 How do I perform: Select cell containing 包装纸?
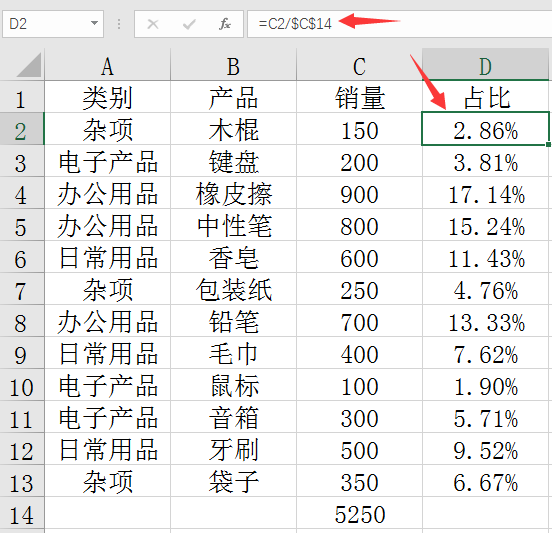pos(233,289)
